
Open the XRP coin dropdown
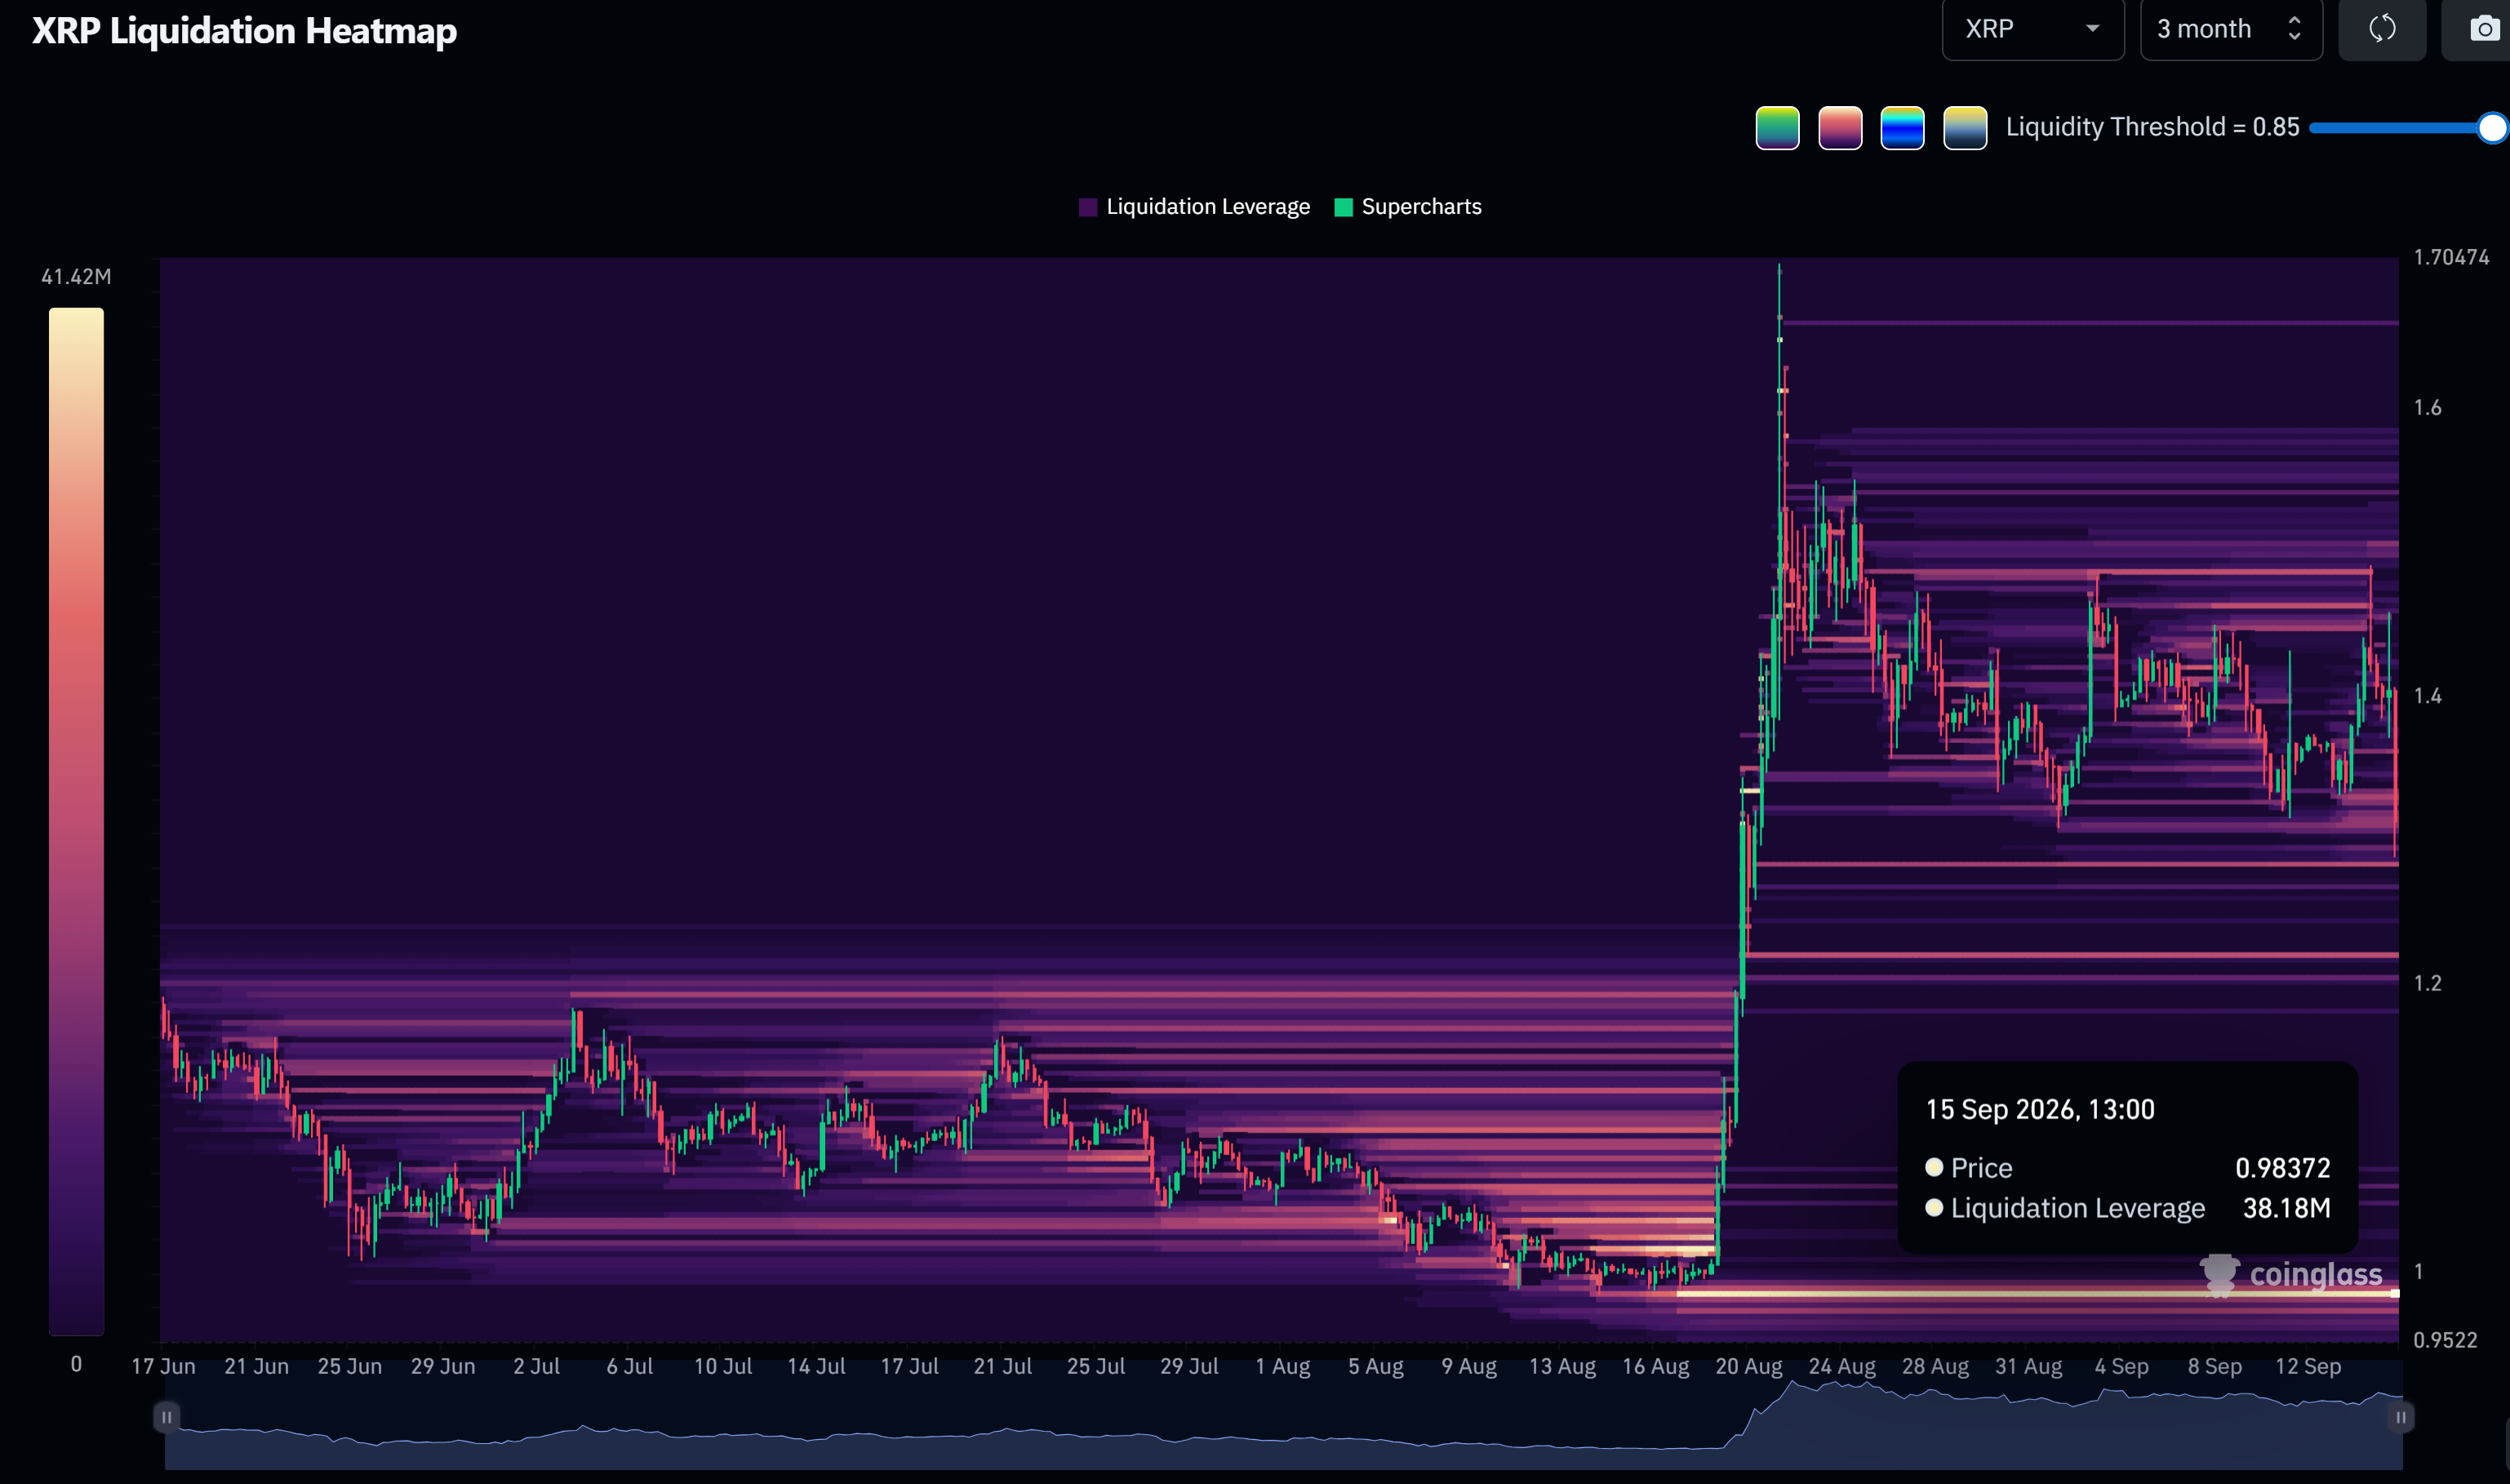(x=2033, y=29)
